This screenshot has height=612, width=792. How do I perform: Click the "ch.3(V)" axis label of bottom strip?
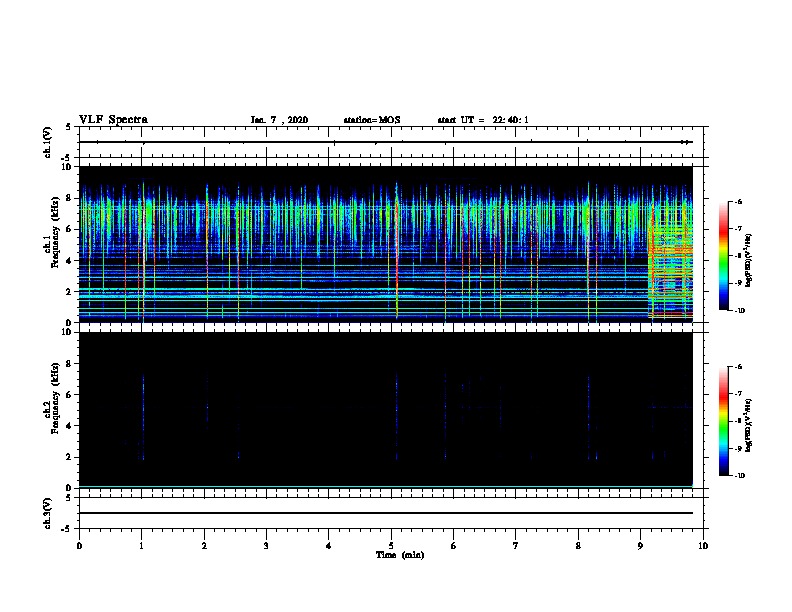click(x=48, y=513)
